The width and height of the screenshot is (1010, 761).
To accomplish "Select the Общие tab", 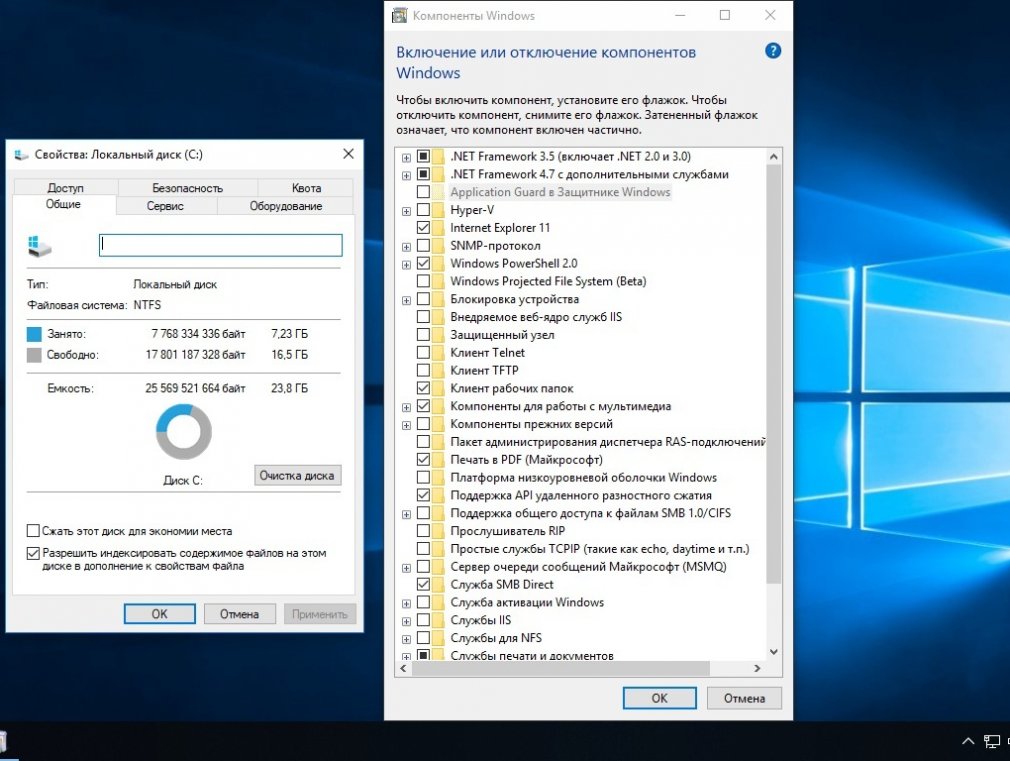I will click(x=63, y=204).
